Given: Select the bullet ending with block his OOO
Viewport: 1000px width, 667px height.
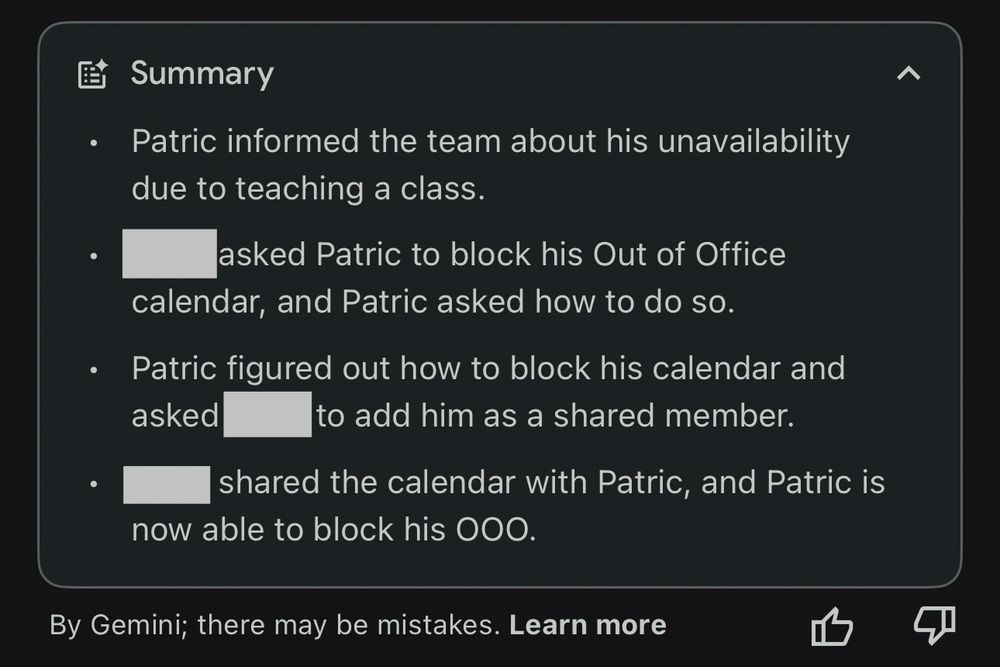Looking at the screenshot, I should click(504, 506).
